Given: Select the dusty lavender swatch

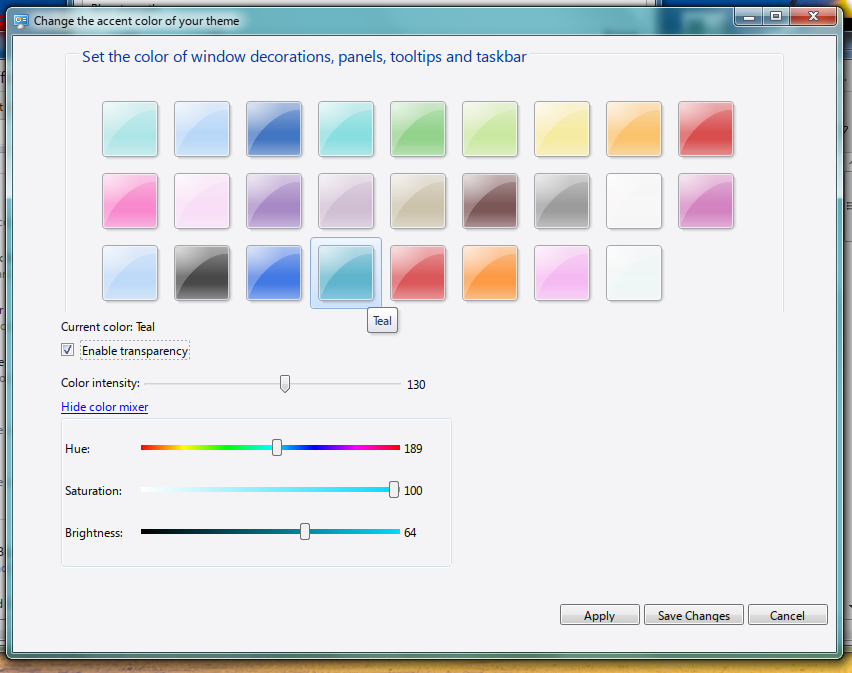Looking at the screenshot, I should pos(346,201).
